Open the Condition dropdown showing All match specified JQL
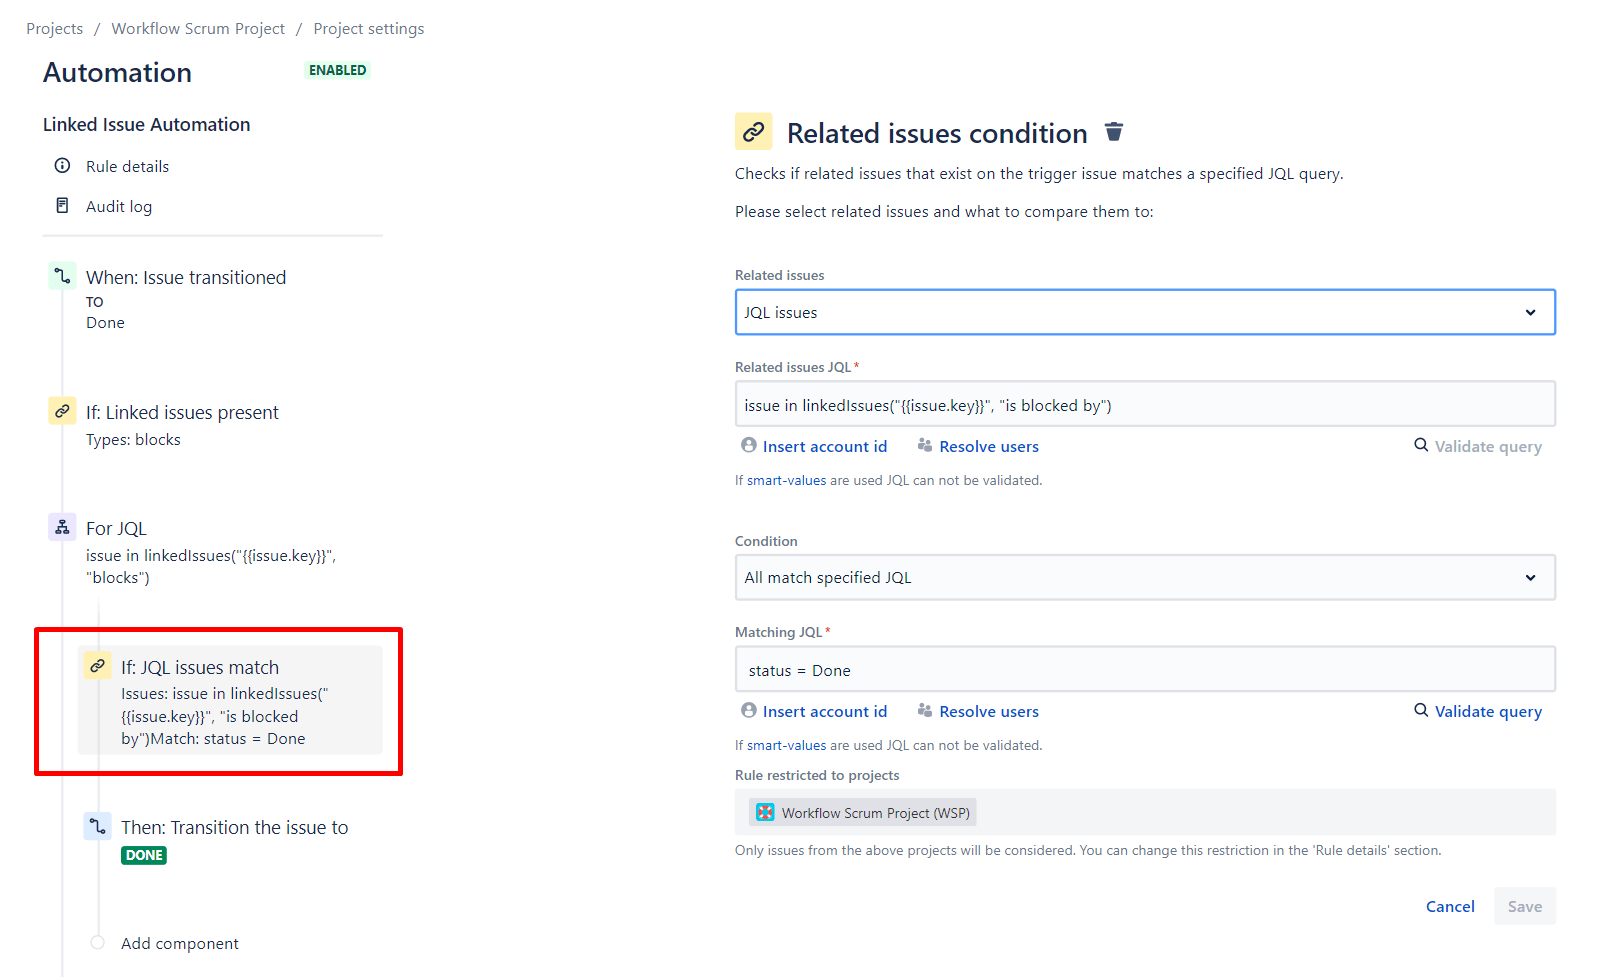 click(1145, 577)
